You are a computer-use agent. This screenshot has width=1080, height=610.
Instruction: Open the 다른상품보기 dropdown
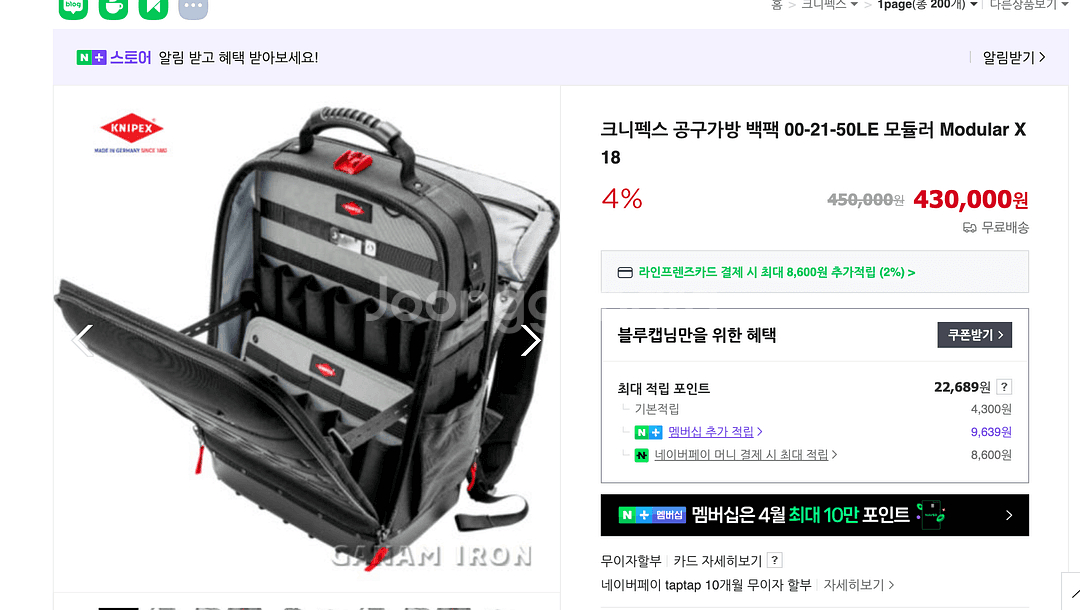1029,5
